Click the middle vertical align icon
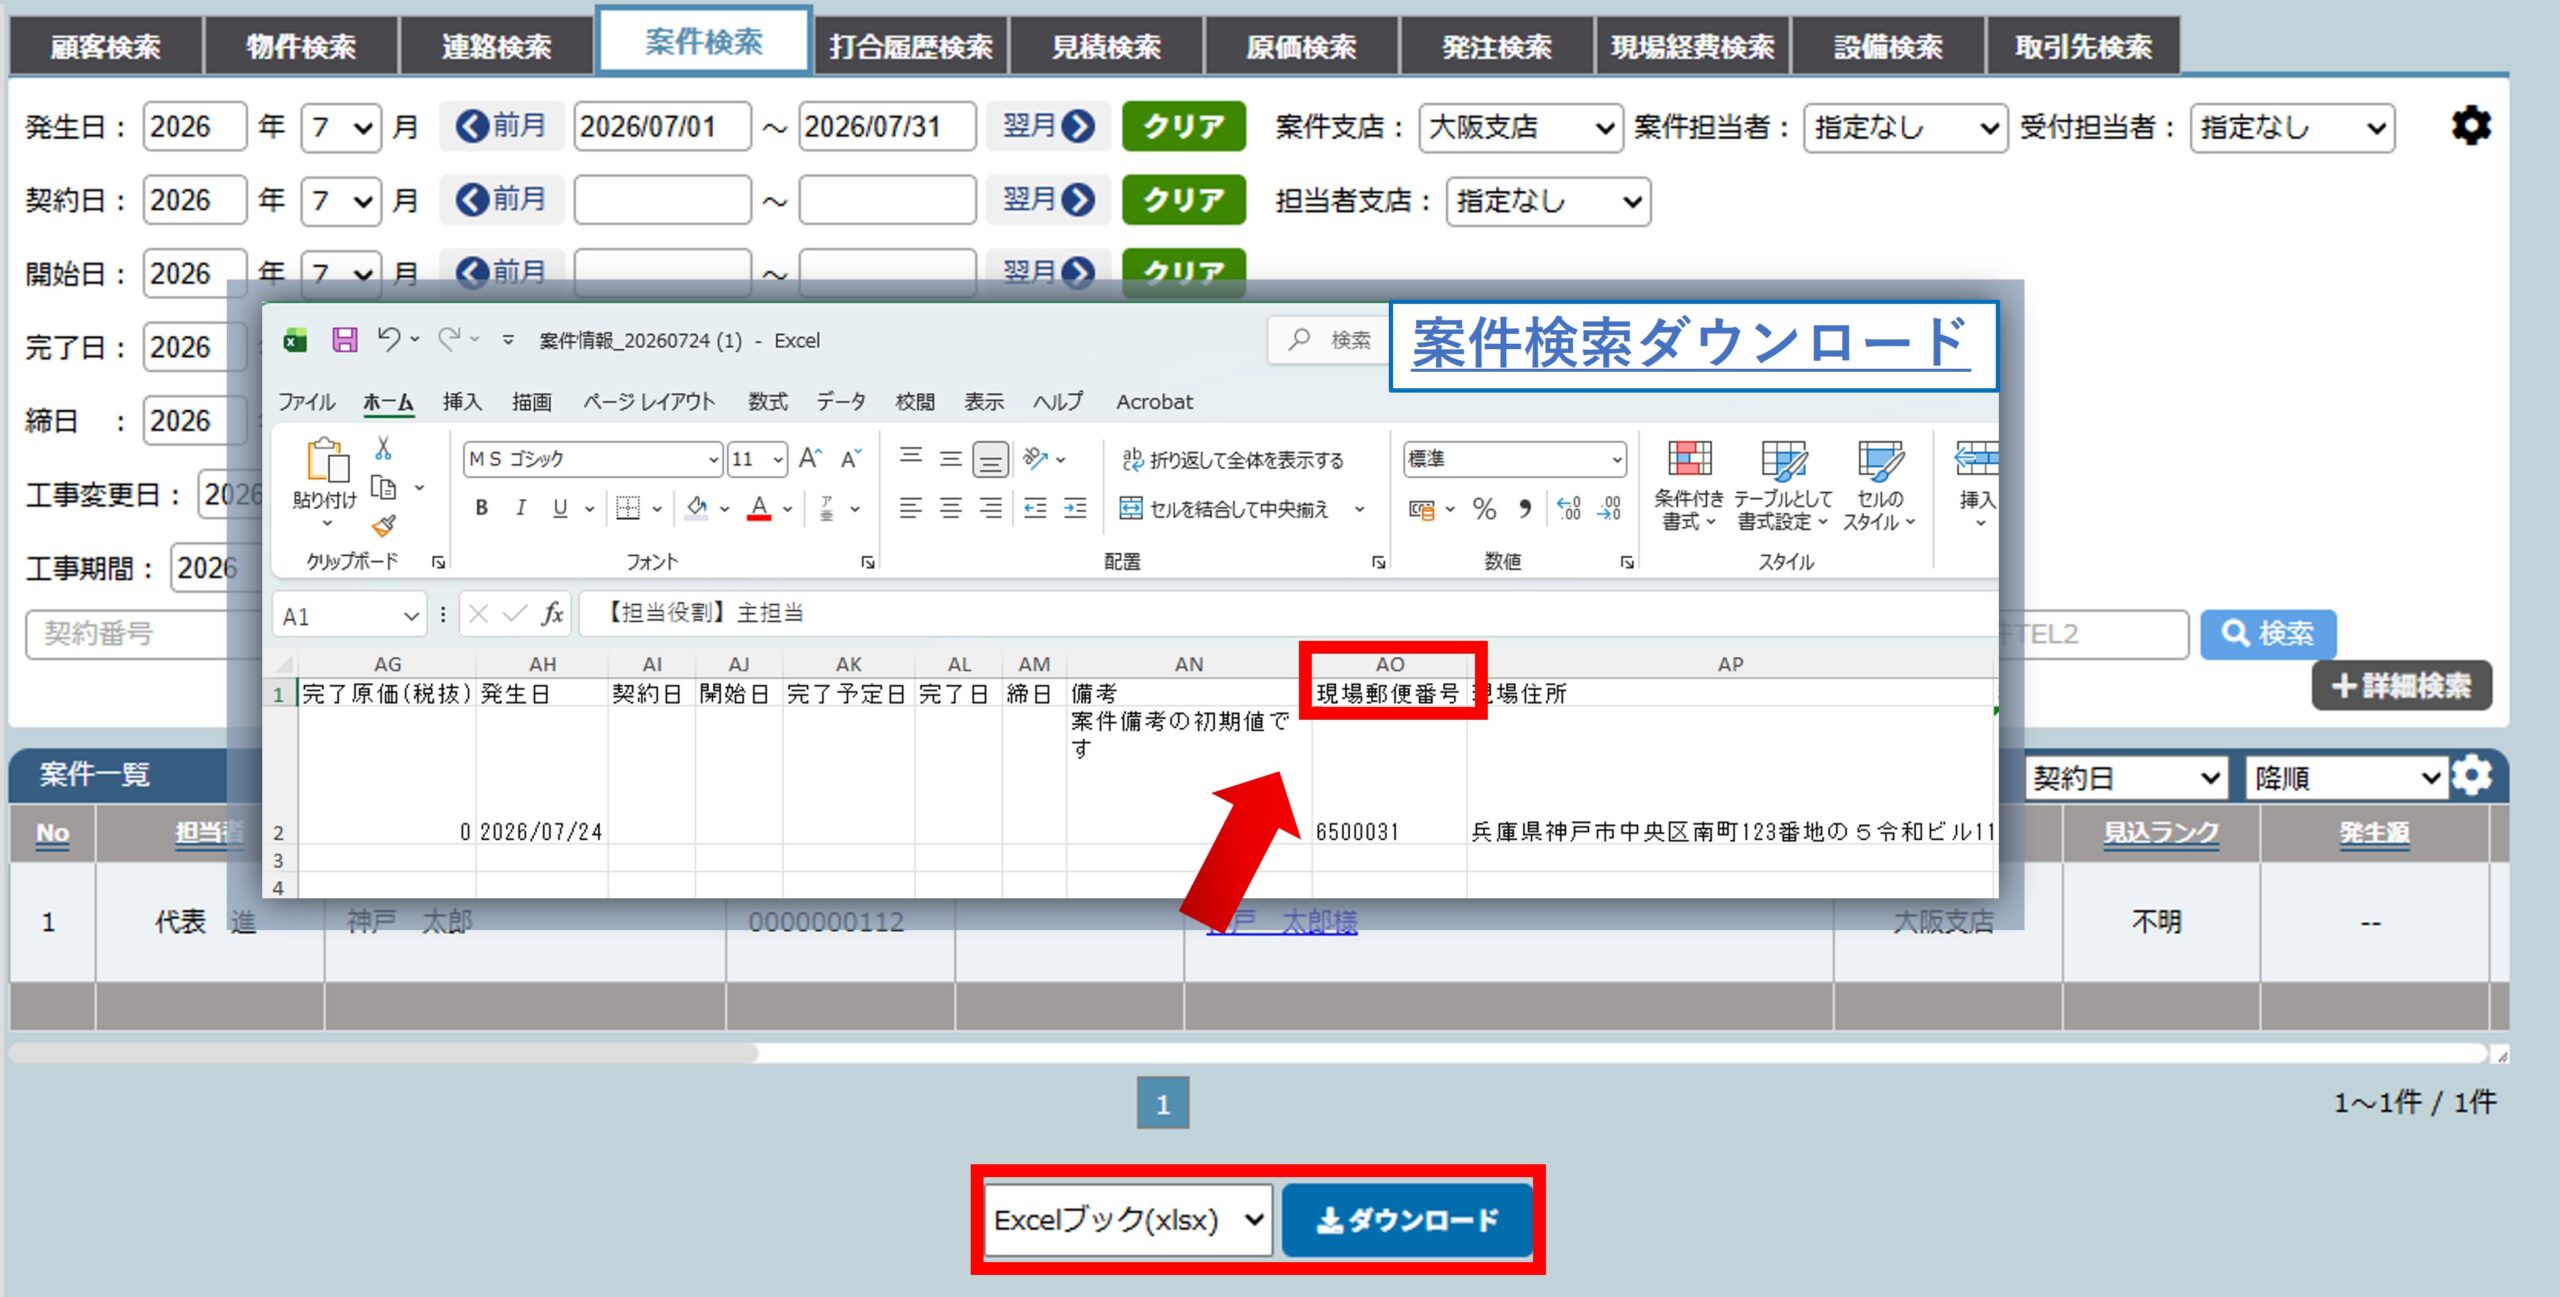The height and width of the screenshot is (1297, 2560). pos(950,458)
